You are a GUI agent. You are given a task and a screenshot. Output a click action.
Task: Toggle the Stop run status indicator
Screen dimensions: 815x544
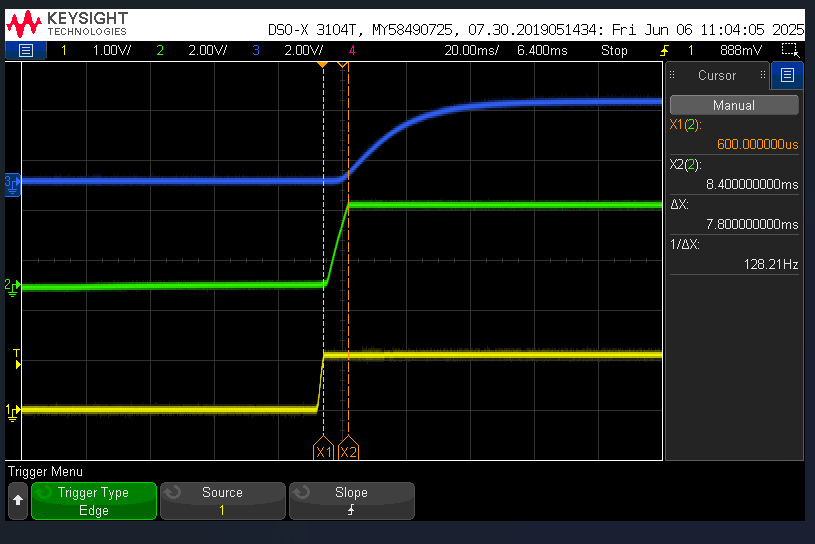pos(614,50)
